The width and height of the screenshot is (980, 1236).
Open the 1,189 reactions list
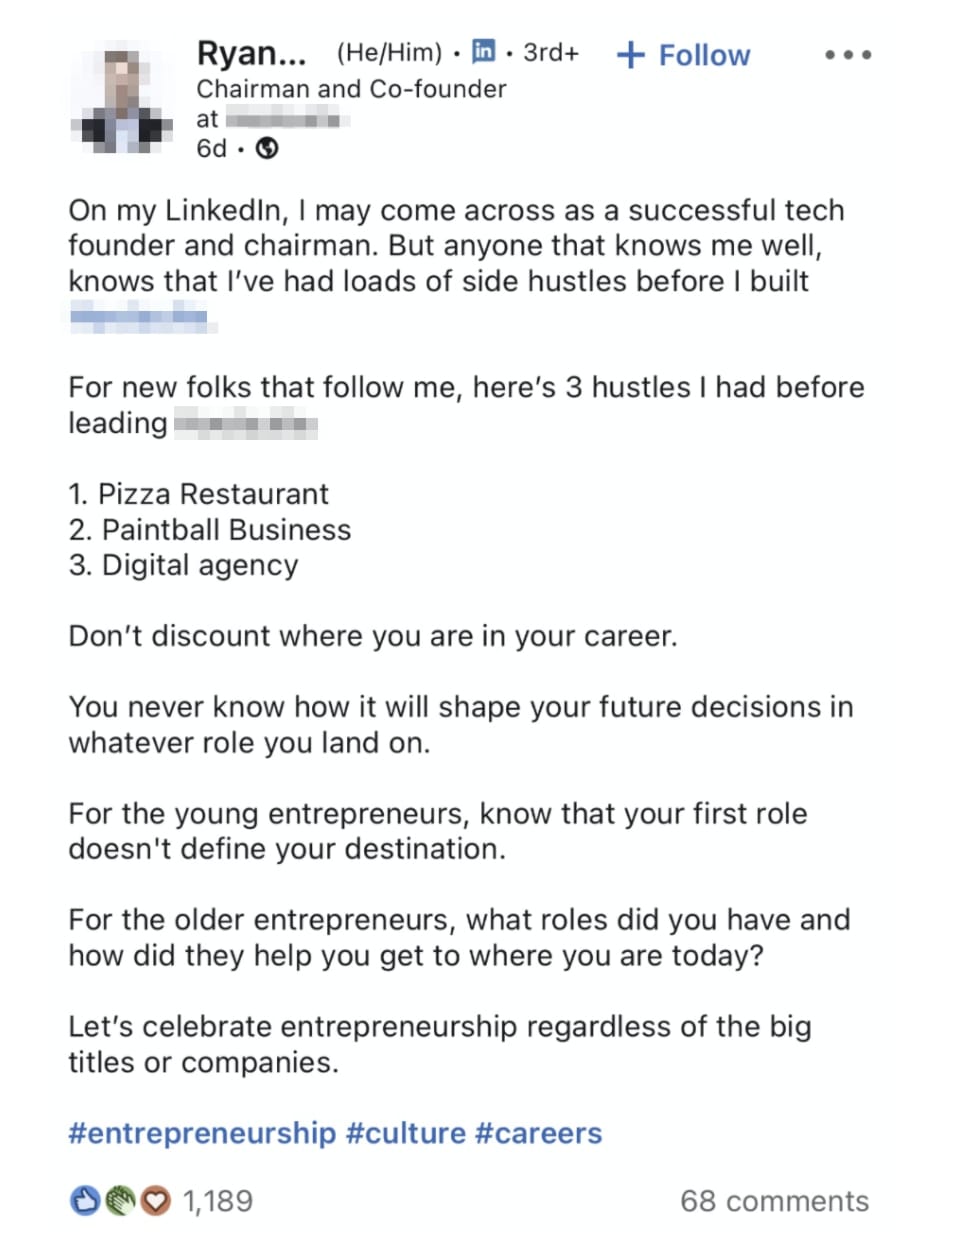[x=218, y=1201]
